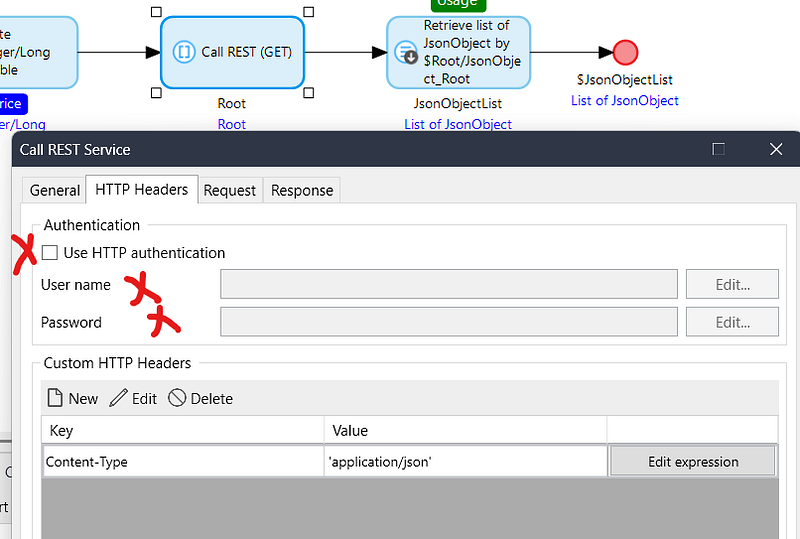Viewport: 800px width, 539px height.
Task: Open the Response tab
Action: pyautogui.click(x=302, y=190)
